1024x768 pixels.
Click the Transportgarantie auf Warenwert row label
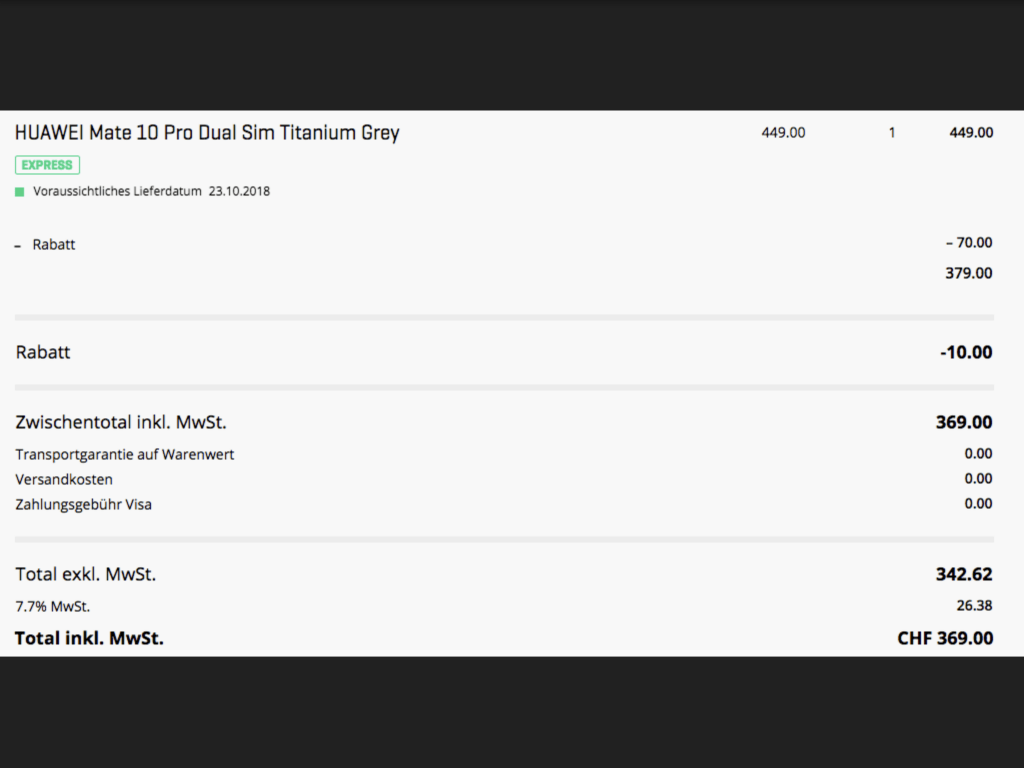tap(125, 454)
